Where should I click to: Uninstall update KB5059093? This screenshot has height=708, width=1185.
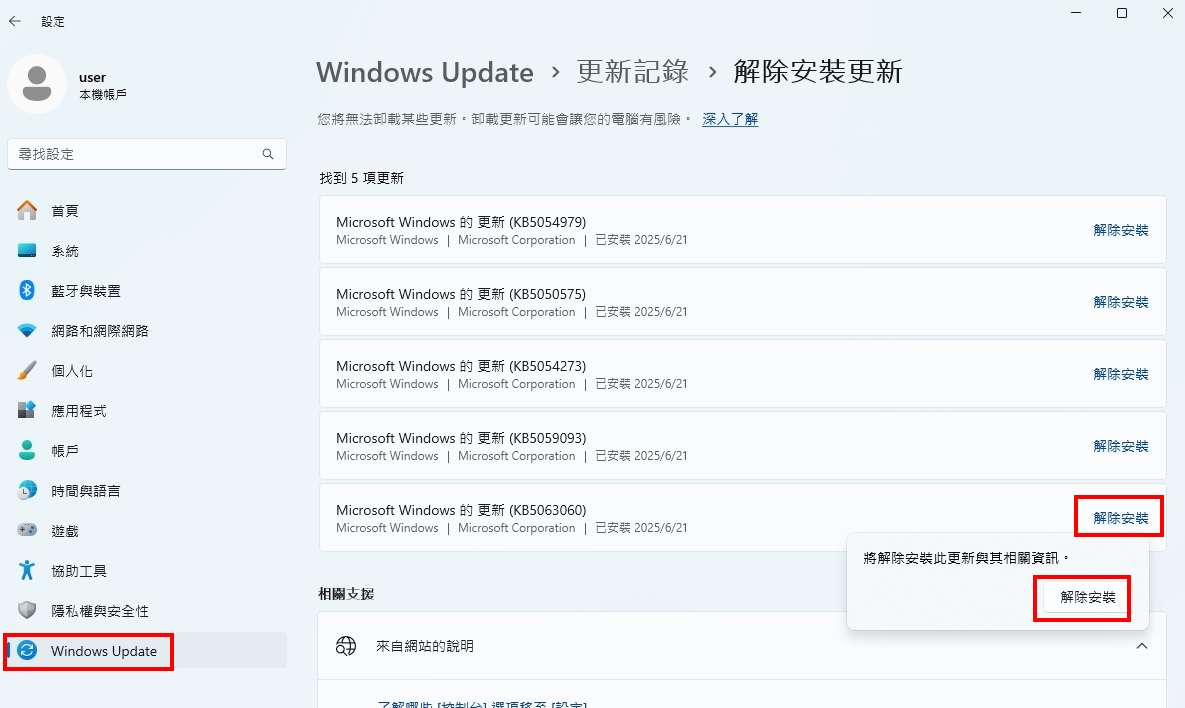tap(1121, 446)
